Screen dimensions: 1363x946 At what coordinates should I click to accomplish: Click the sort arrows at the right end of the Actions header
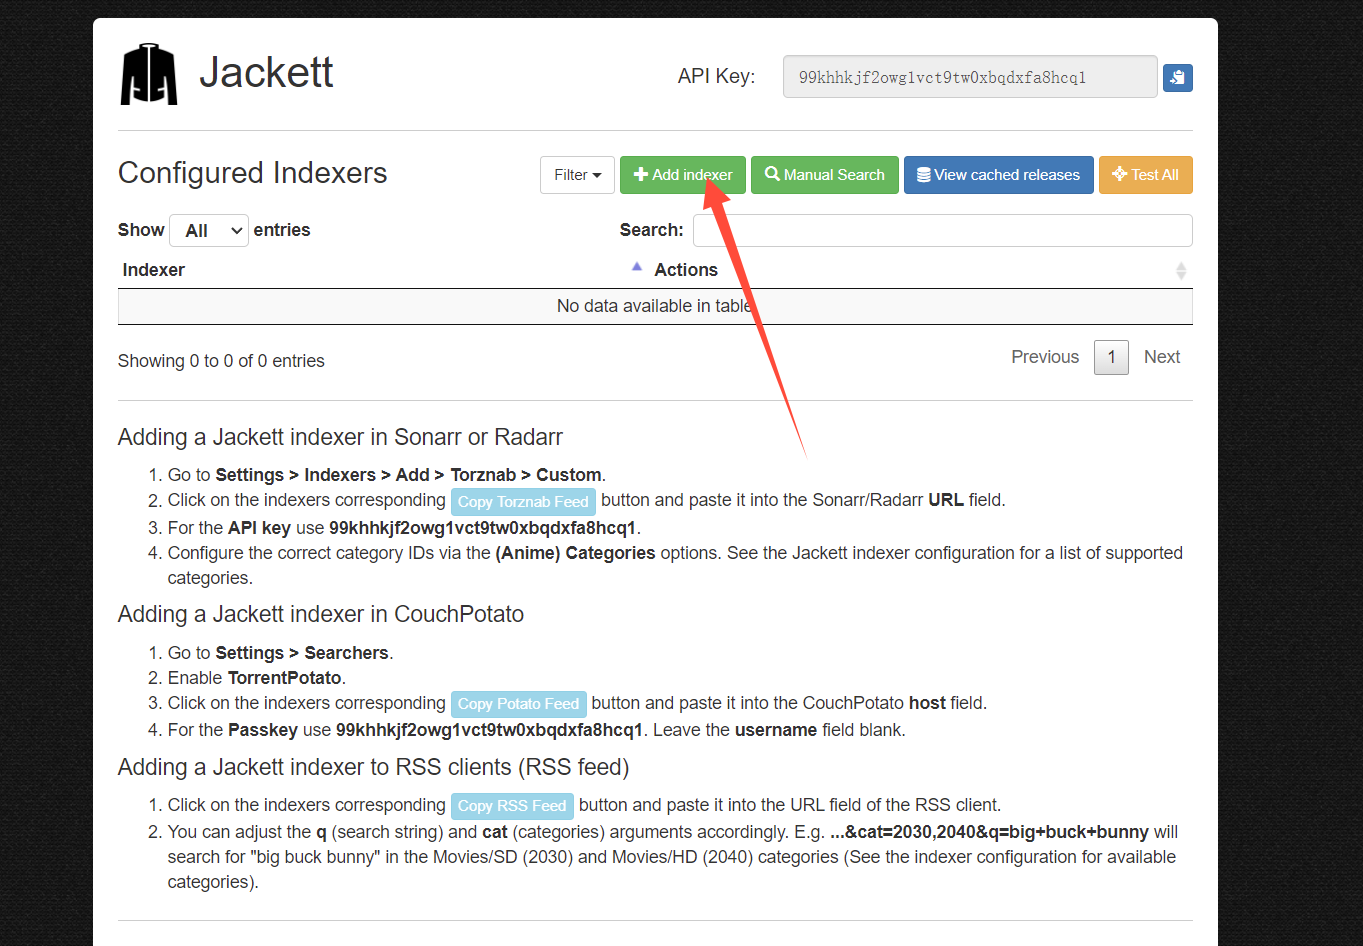pos(1181,270)
